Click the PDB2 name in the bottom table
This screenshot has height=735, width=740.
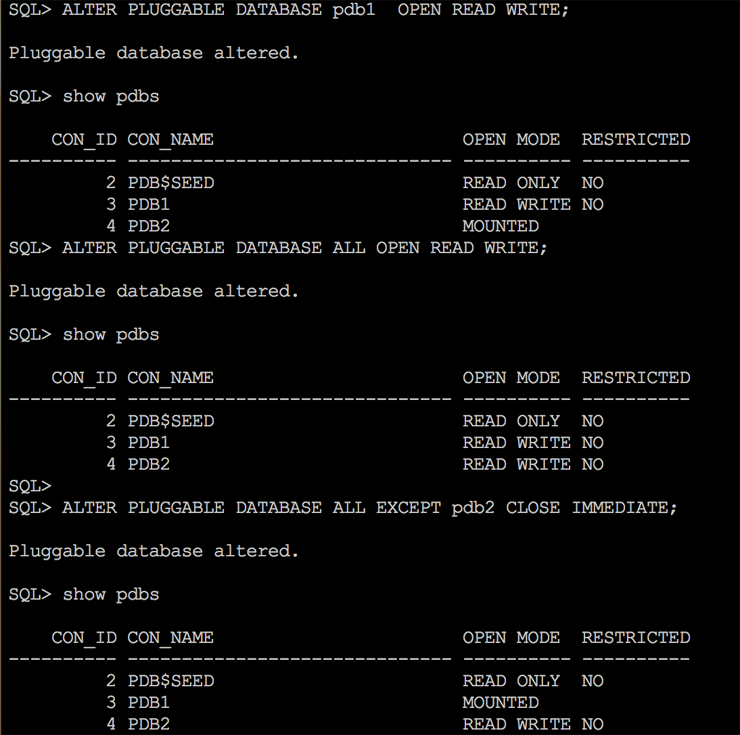click(148, 724)
